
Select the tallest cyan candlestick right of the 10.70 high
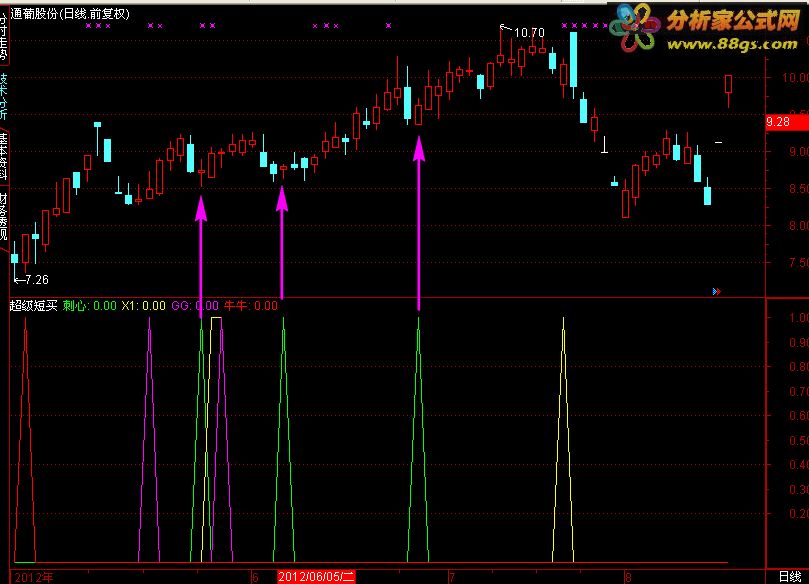(x=573, y=59)
